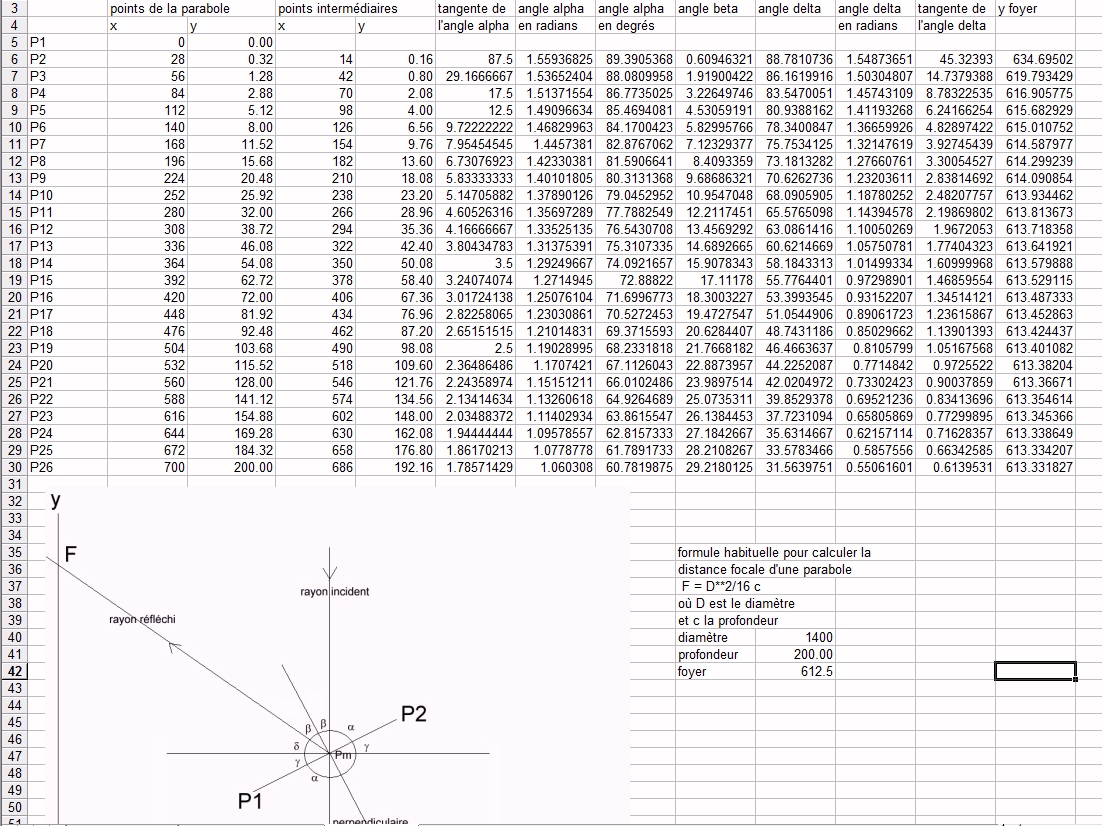
Task: Select entire row via row header 31
Action: [14, 484]
